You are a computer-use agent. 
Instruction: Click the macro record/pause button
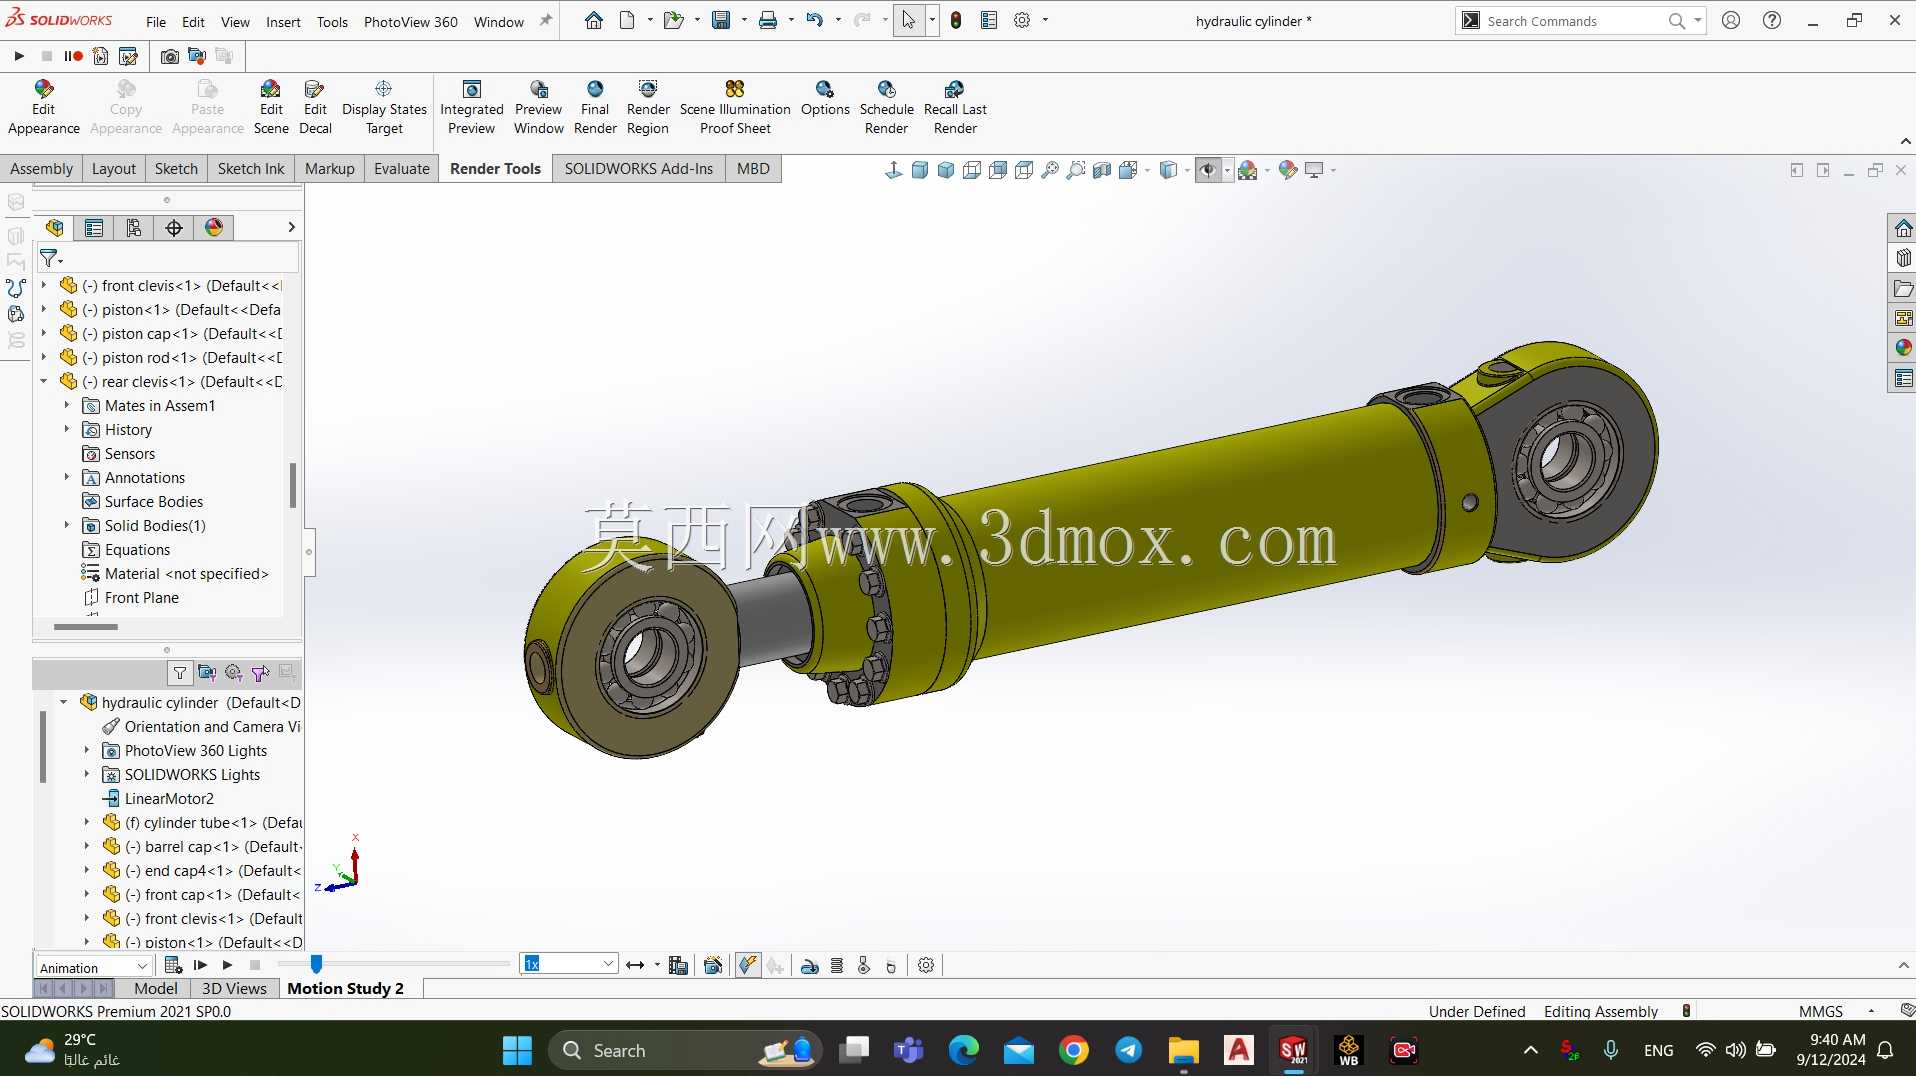tap(73, 56)
